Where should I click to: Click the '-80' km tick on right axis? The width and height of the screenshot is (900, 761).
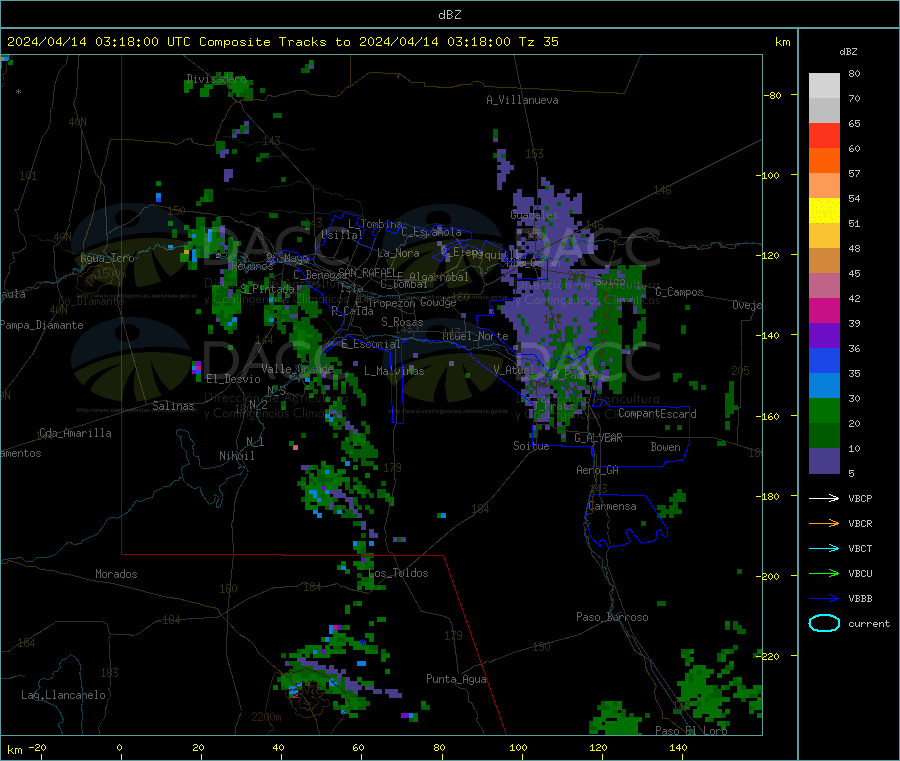click(772, 95)
